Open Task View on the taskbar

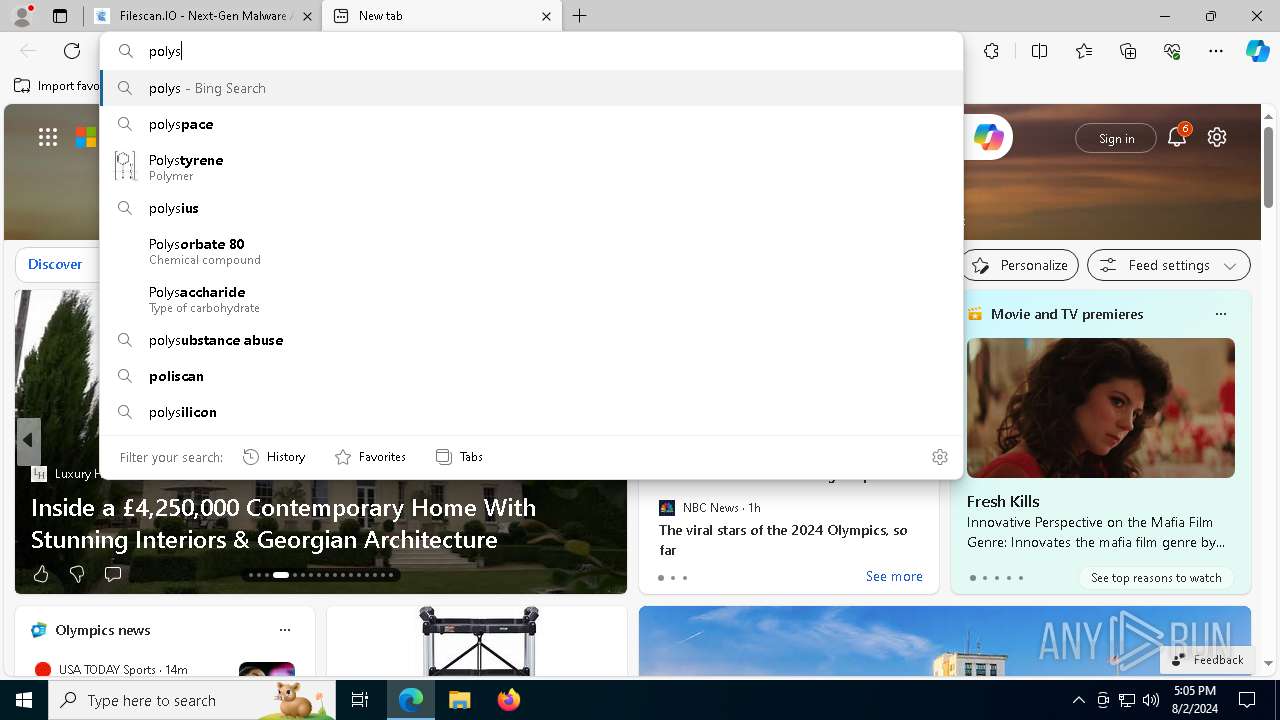click(360, 700)
